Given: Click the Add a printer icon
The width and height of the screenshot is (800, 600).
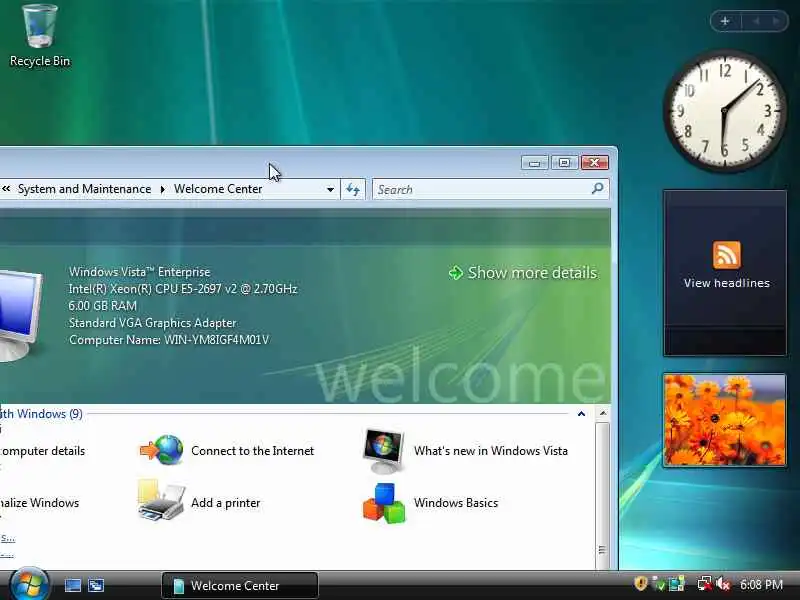Looking at the screenshot, I should [161, 501].
